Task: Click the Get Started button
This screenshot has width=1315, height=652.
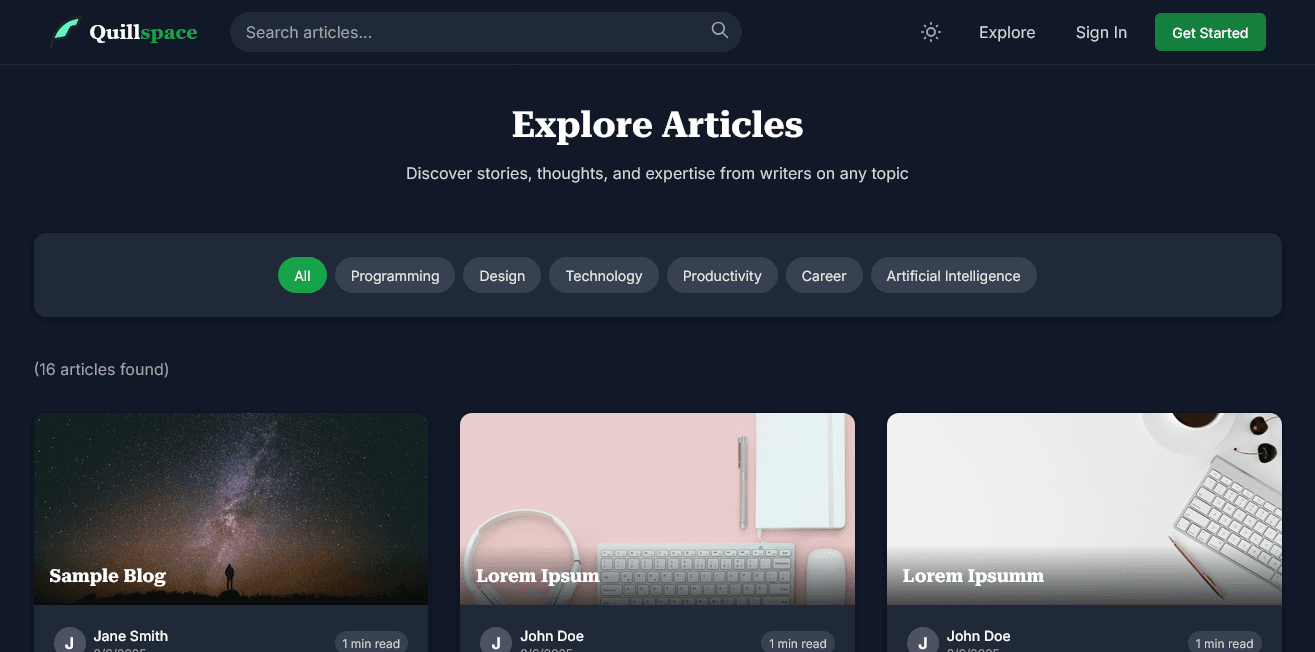Action: pyautogui.click(x=1210, y=32)
